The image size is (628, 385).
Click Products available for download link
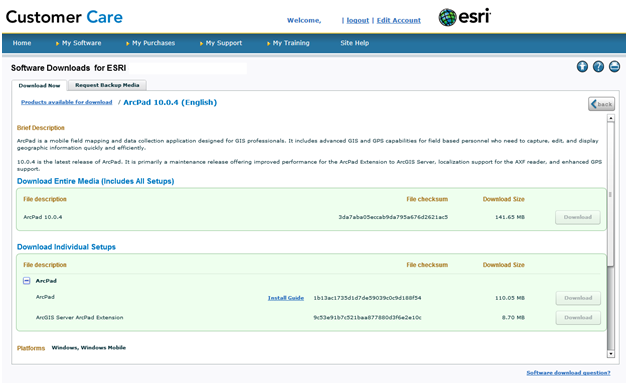(x=66, y=102)
